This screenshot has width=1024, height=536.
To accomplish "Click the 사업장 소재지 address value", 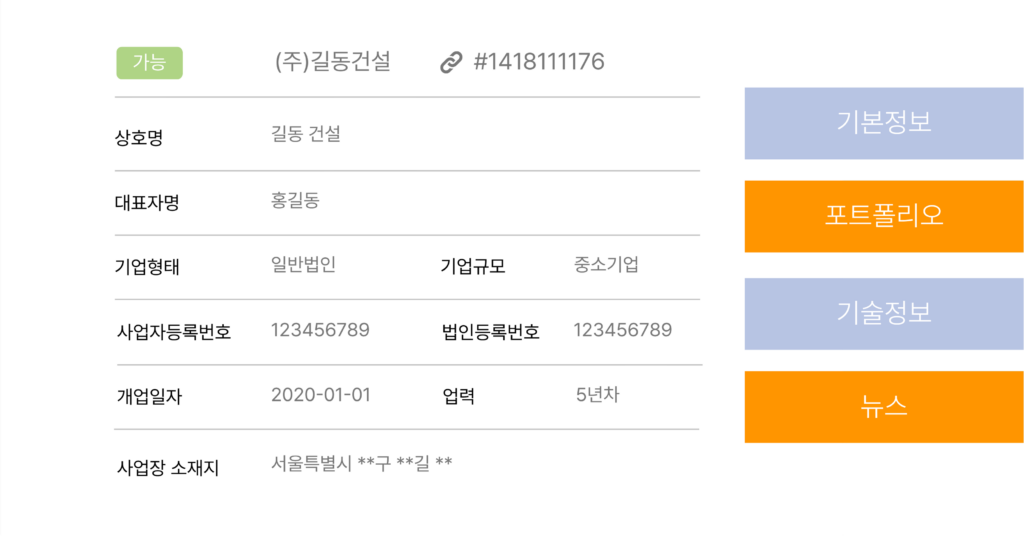I will 361,463.
